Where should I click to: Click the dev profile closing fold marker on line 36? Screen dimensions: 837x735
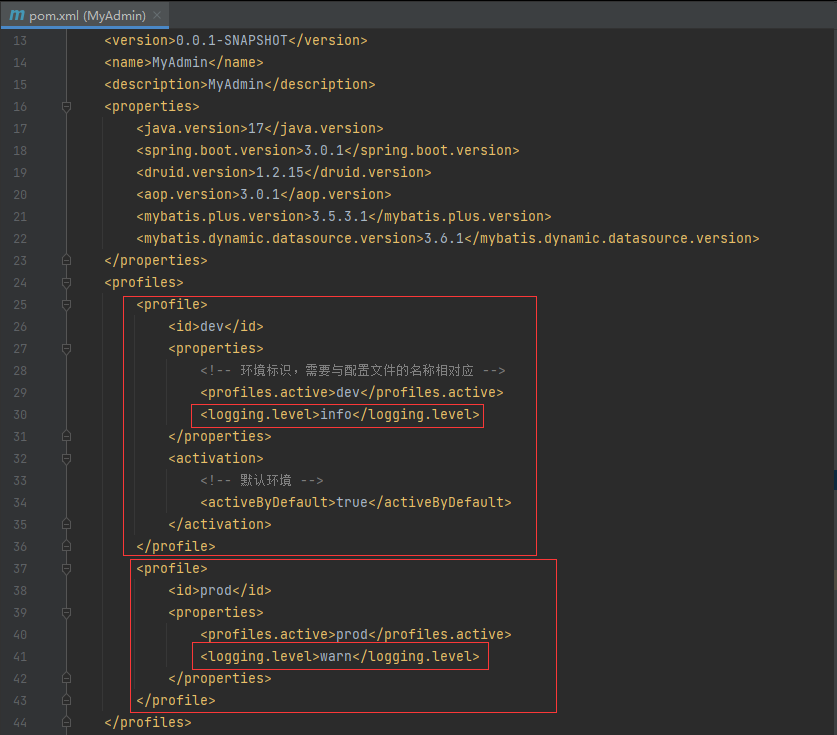pos(66,547)
